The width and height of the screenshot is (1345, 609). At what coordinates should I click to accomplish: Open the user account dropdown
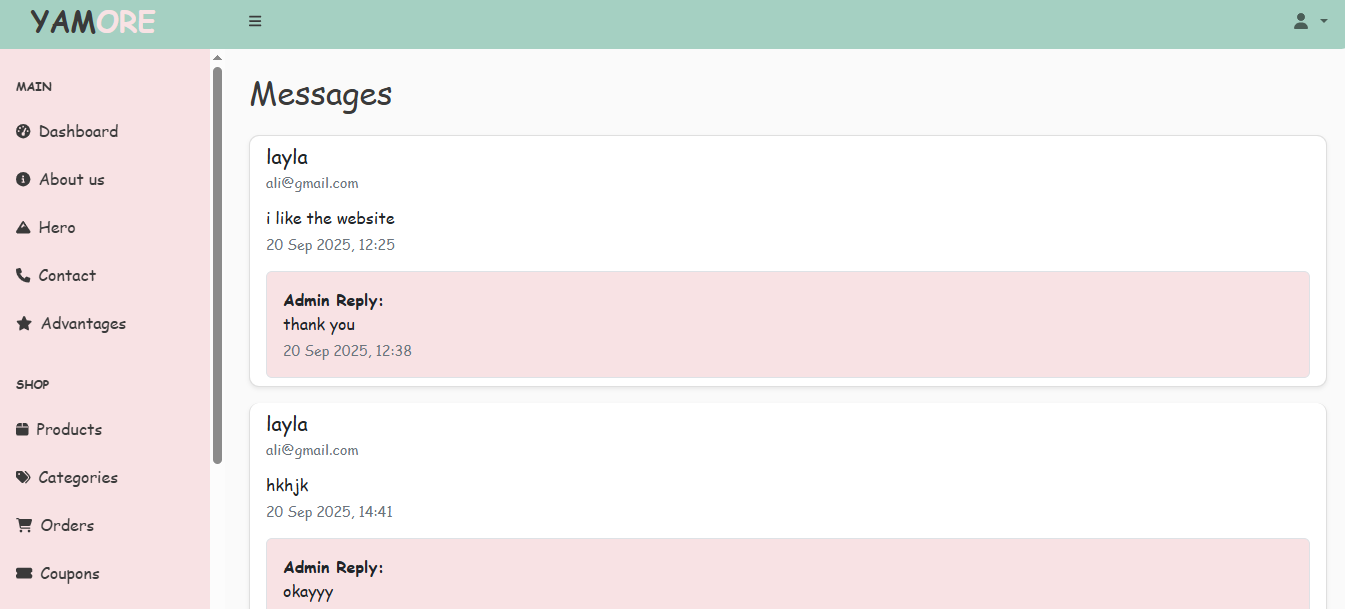pos(1301,21)
